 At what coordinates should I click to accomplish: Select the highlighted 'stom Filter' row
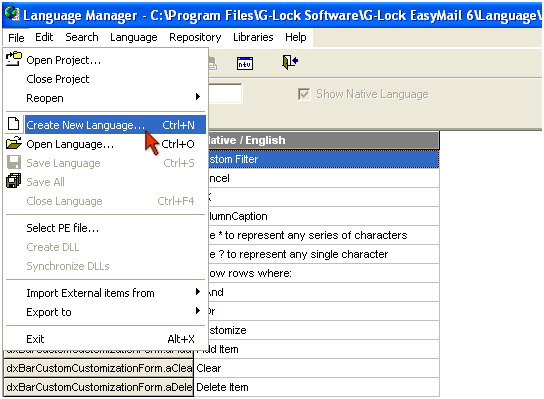pyautogui.click(x=323, y=159)
